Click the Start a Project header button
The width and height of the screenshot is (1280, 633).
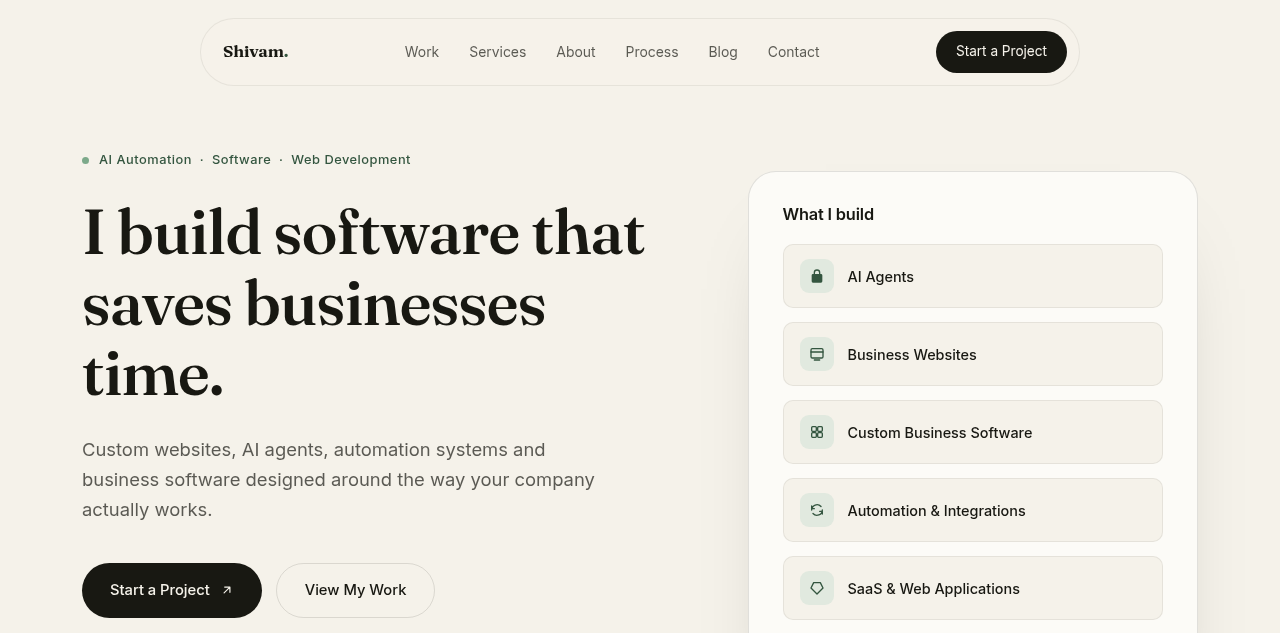tap(1001, 52)
